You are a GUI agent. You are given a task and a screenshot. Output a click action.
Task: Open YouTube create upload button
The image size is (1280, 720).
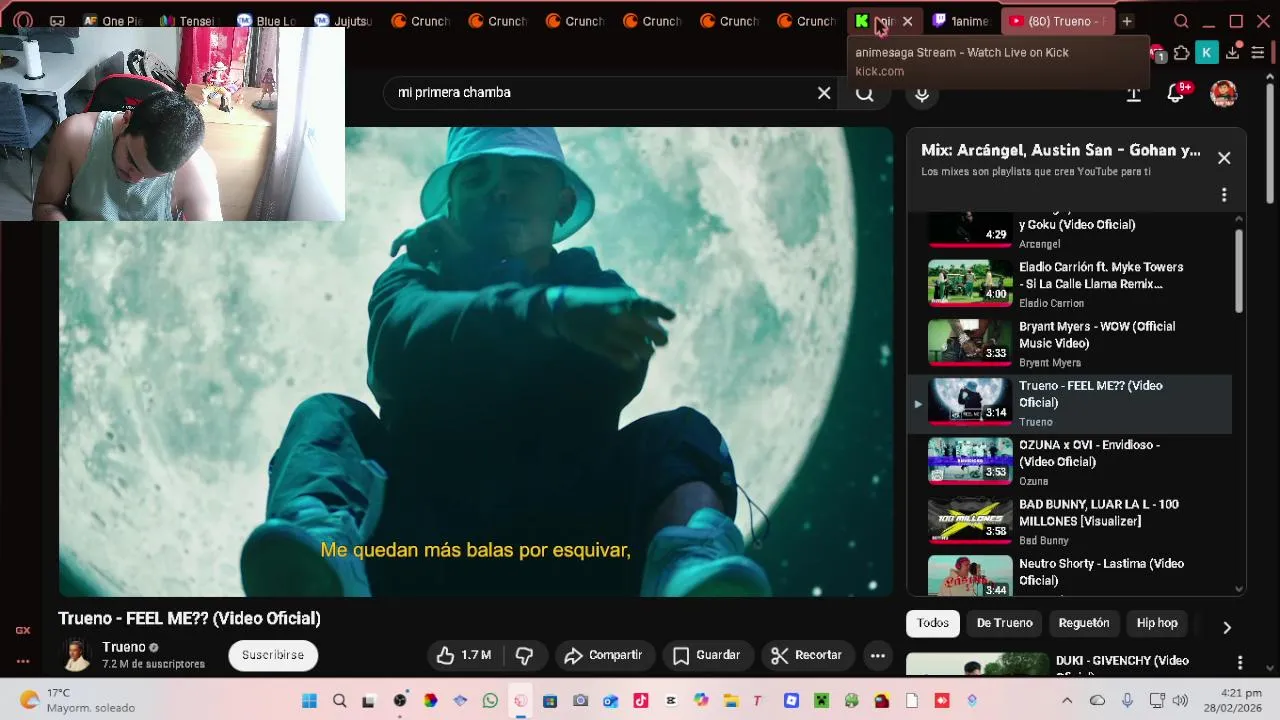point(1133,94)
